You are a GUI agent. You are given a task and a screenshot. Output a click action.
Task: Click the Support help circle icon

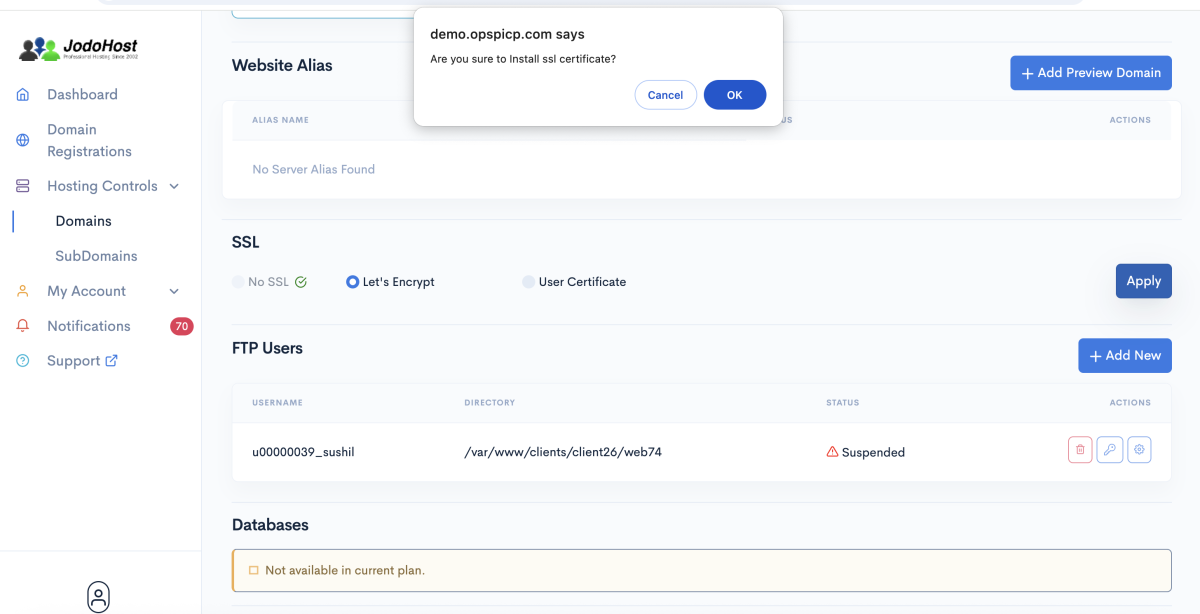point(23,361)
